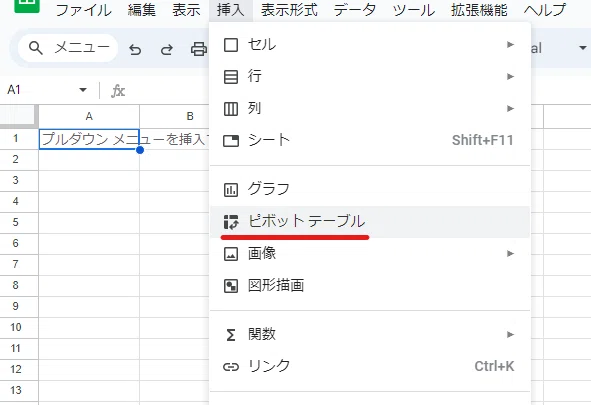Click the cell icon beside セル

[231, 45]
